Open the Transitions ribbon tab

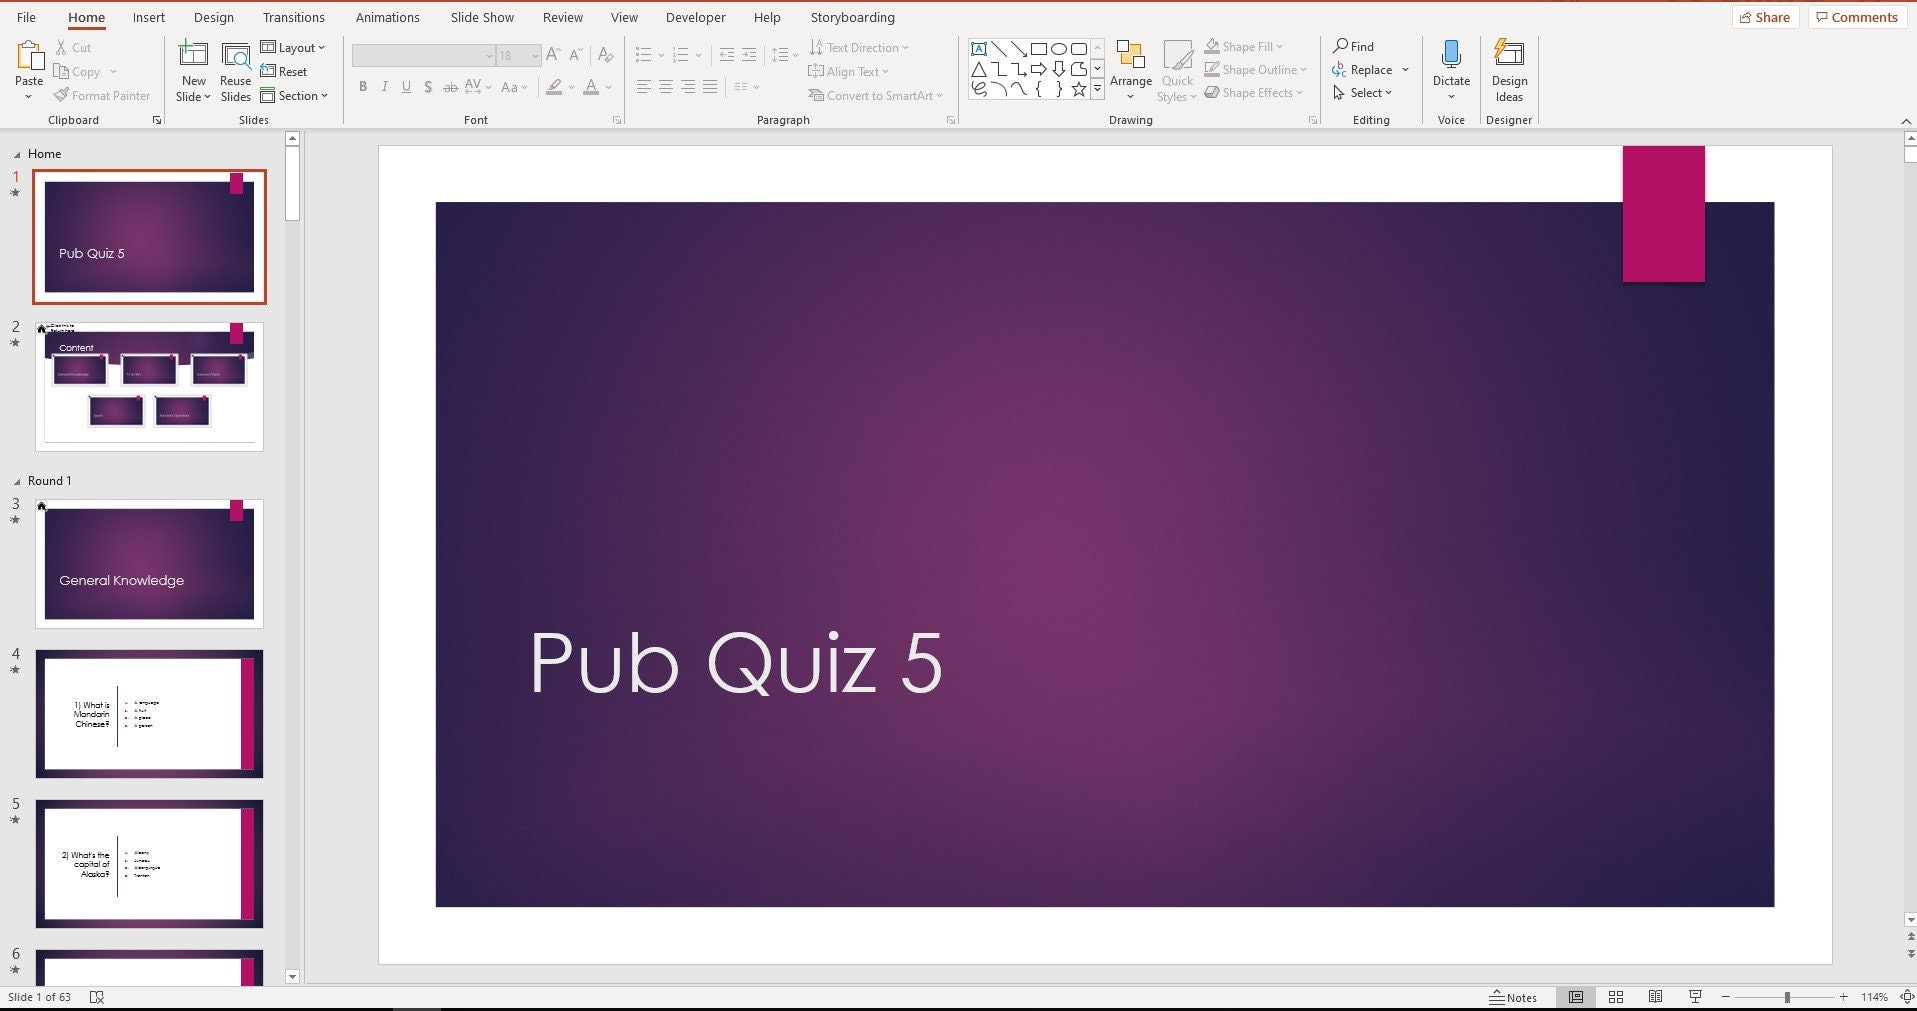pos(293,17)
